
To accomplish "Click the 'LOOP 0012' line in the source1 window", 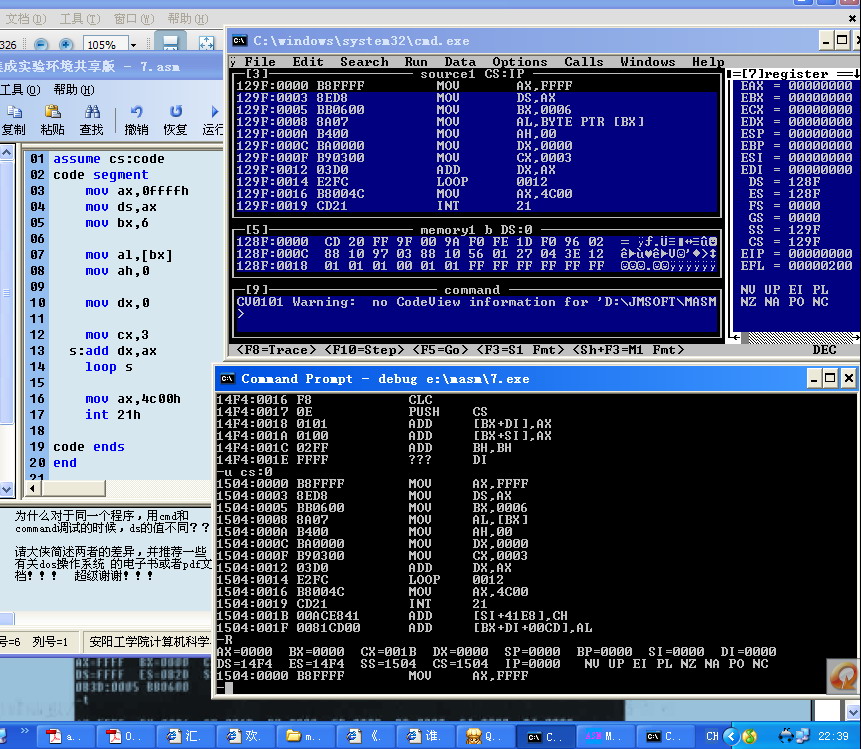I will coord(477,182).
